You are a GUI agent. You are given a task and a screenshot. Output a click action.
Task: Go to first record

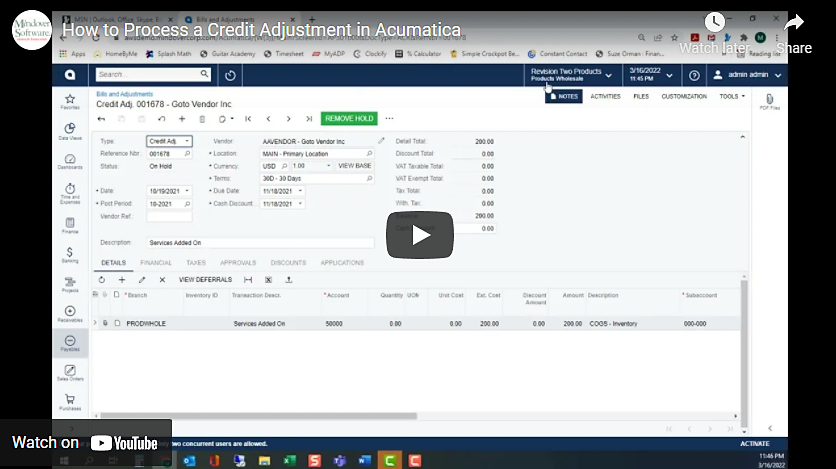pos(248,119)
